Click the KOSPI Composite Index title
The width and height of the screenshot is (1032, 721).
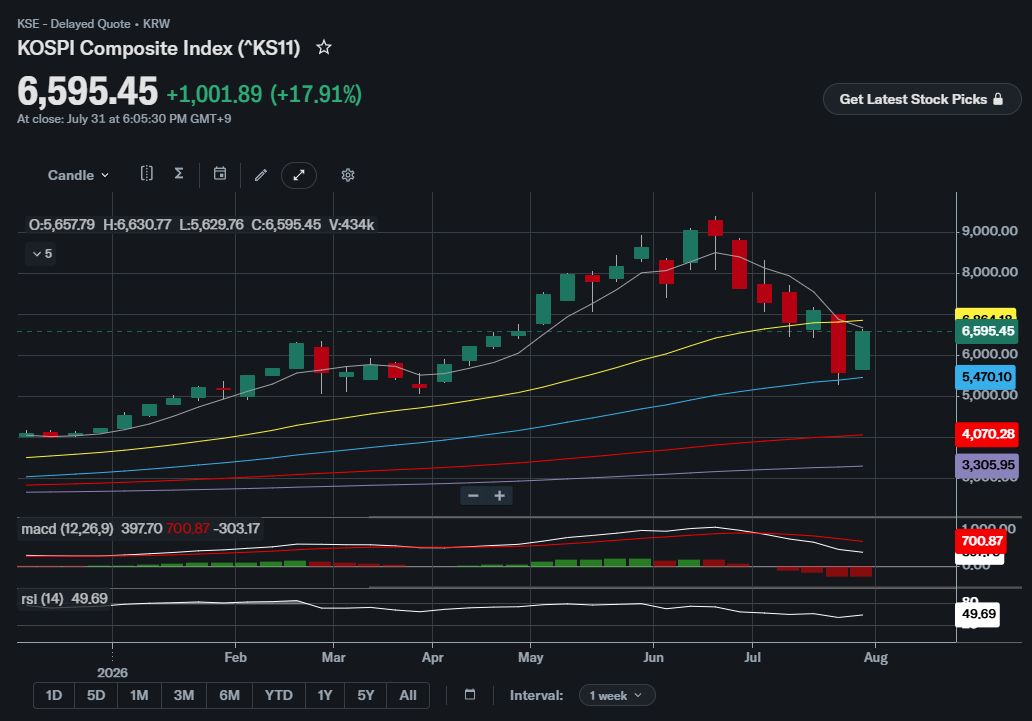tap(159, 48)
